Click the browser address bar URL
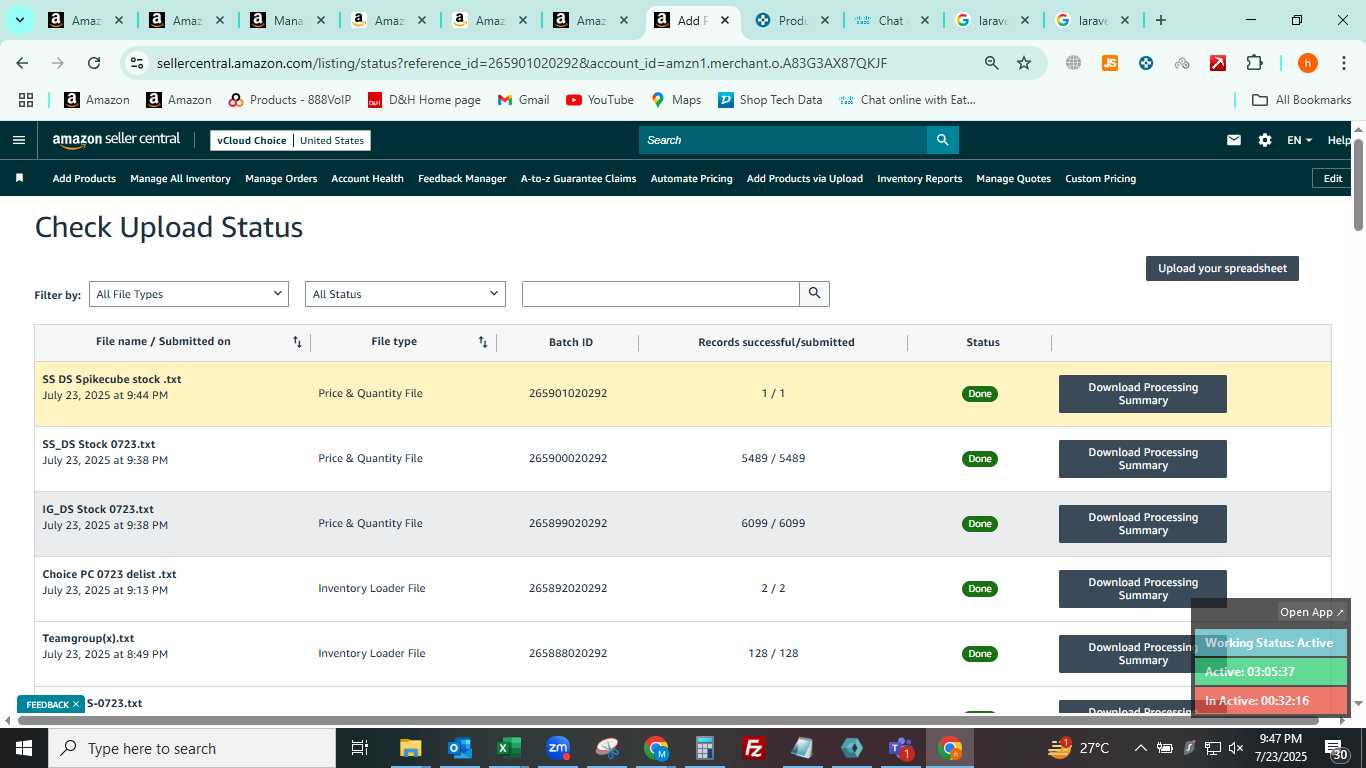The width and height of the screenshot is (1366, 768). point(522,63)
